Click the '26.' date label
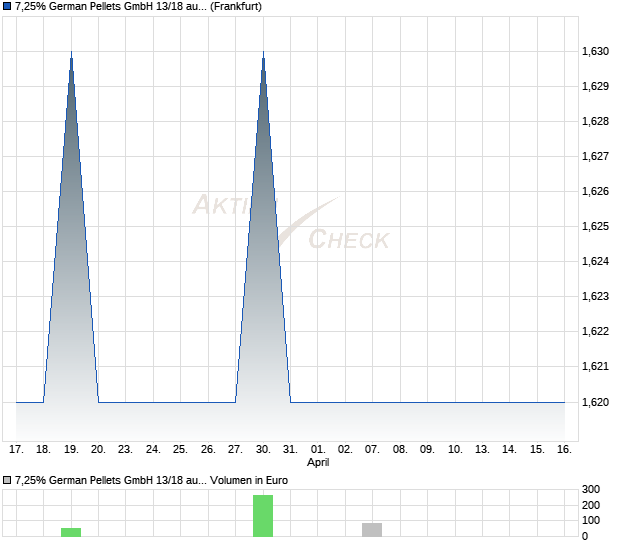Image resolution: width=620 pixels, height=546 pixels. point(208,450)
